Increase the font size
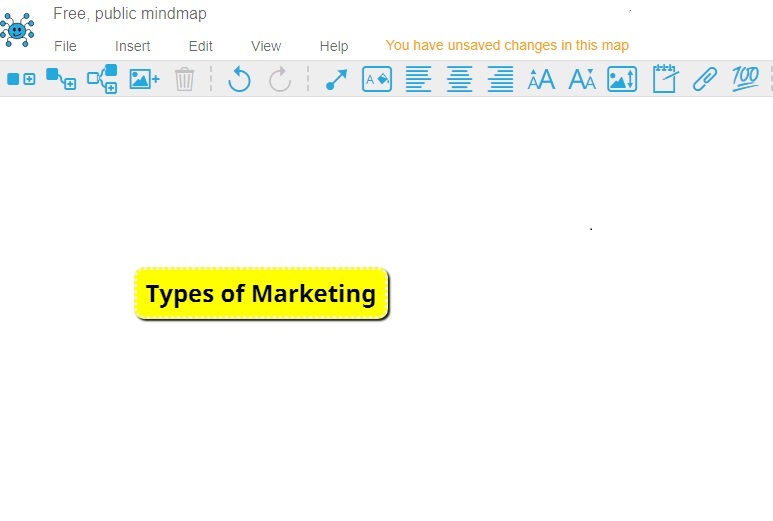Image resolution: width=773 pixels, height=521 pixels. 541,79
